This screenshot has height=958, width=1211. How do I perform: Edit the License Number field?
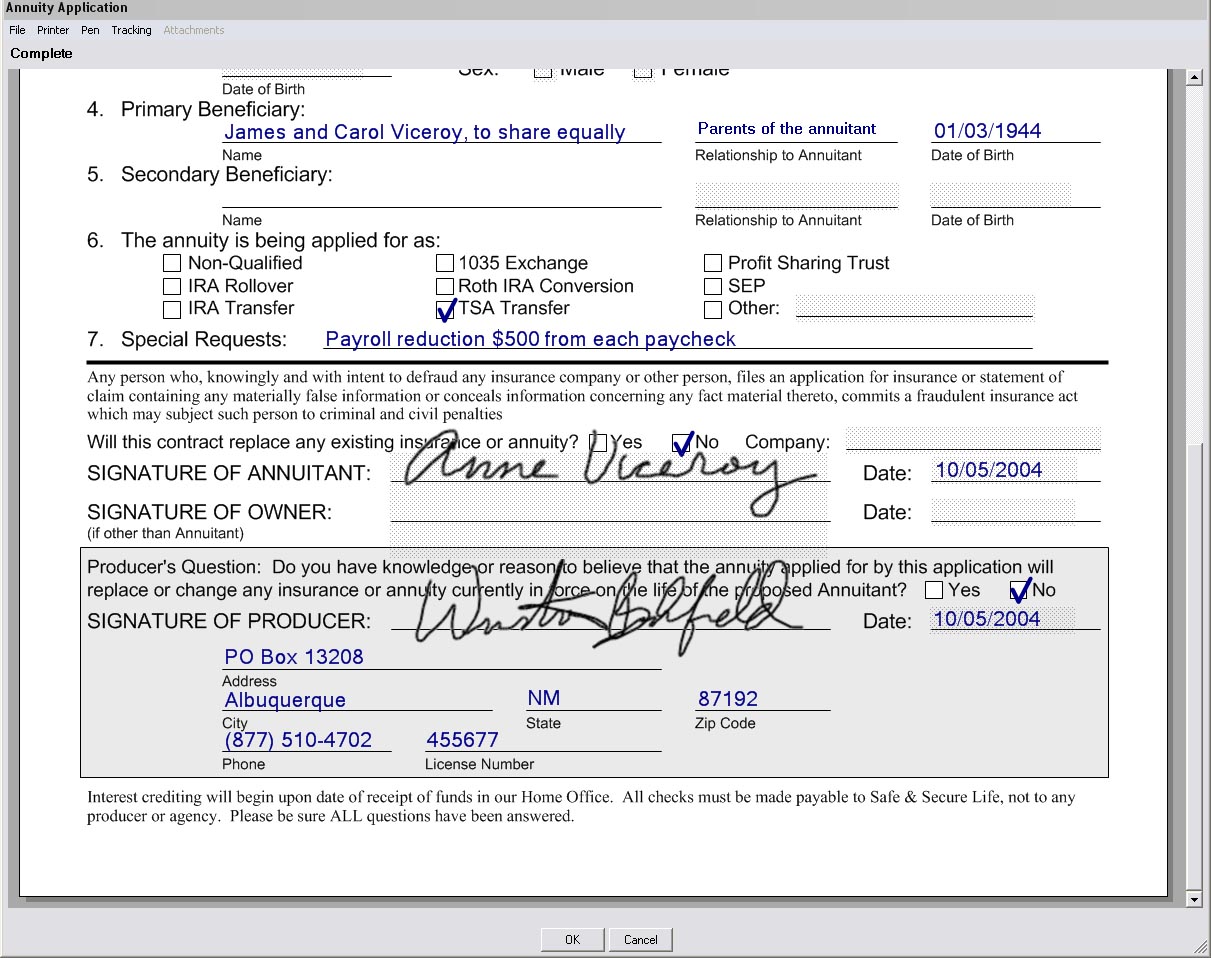(543, 740)
